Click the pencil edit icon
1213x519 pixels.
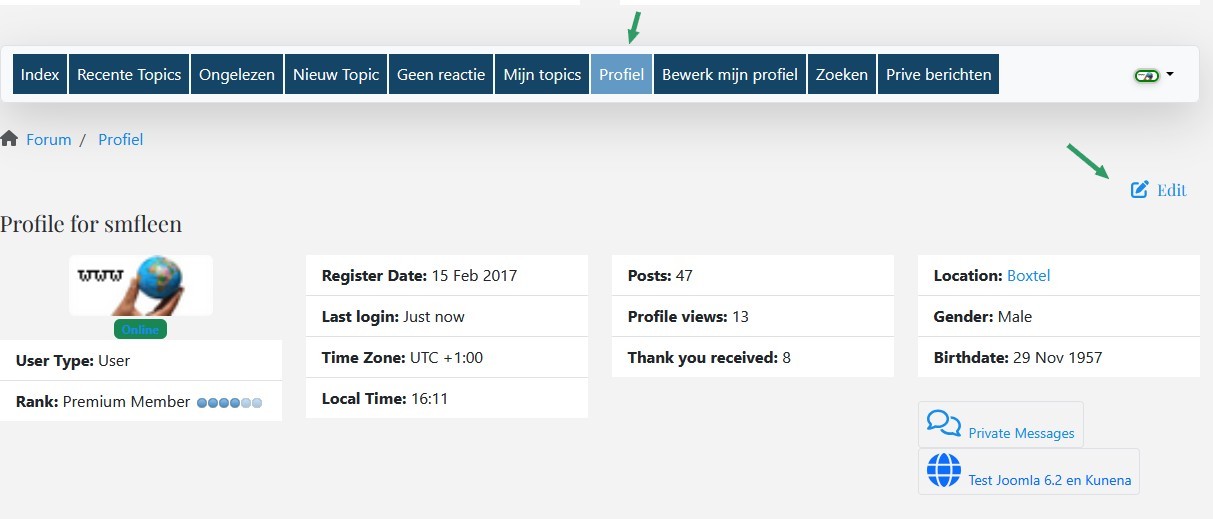coord(1139,190)
